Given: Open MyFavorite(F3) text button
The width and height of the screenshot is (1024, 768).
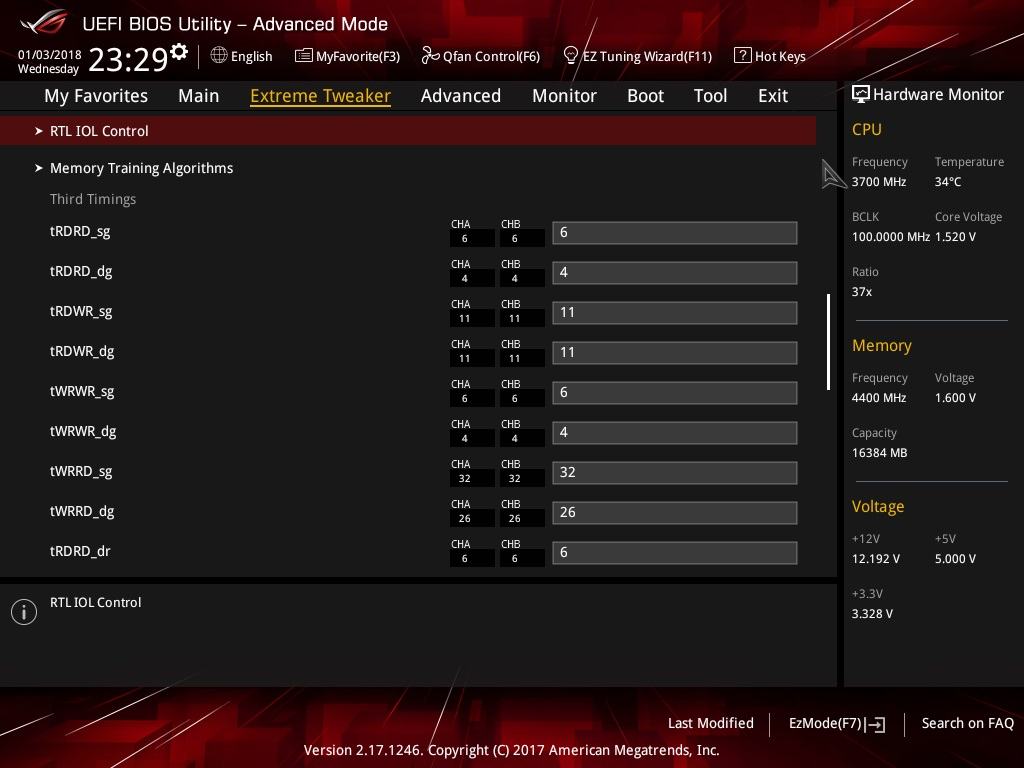Looking at the screenshot, I should (358, 56).
